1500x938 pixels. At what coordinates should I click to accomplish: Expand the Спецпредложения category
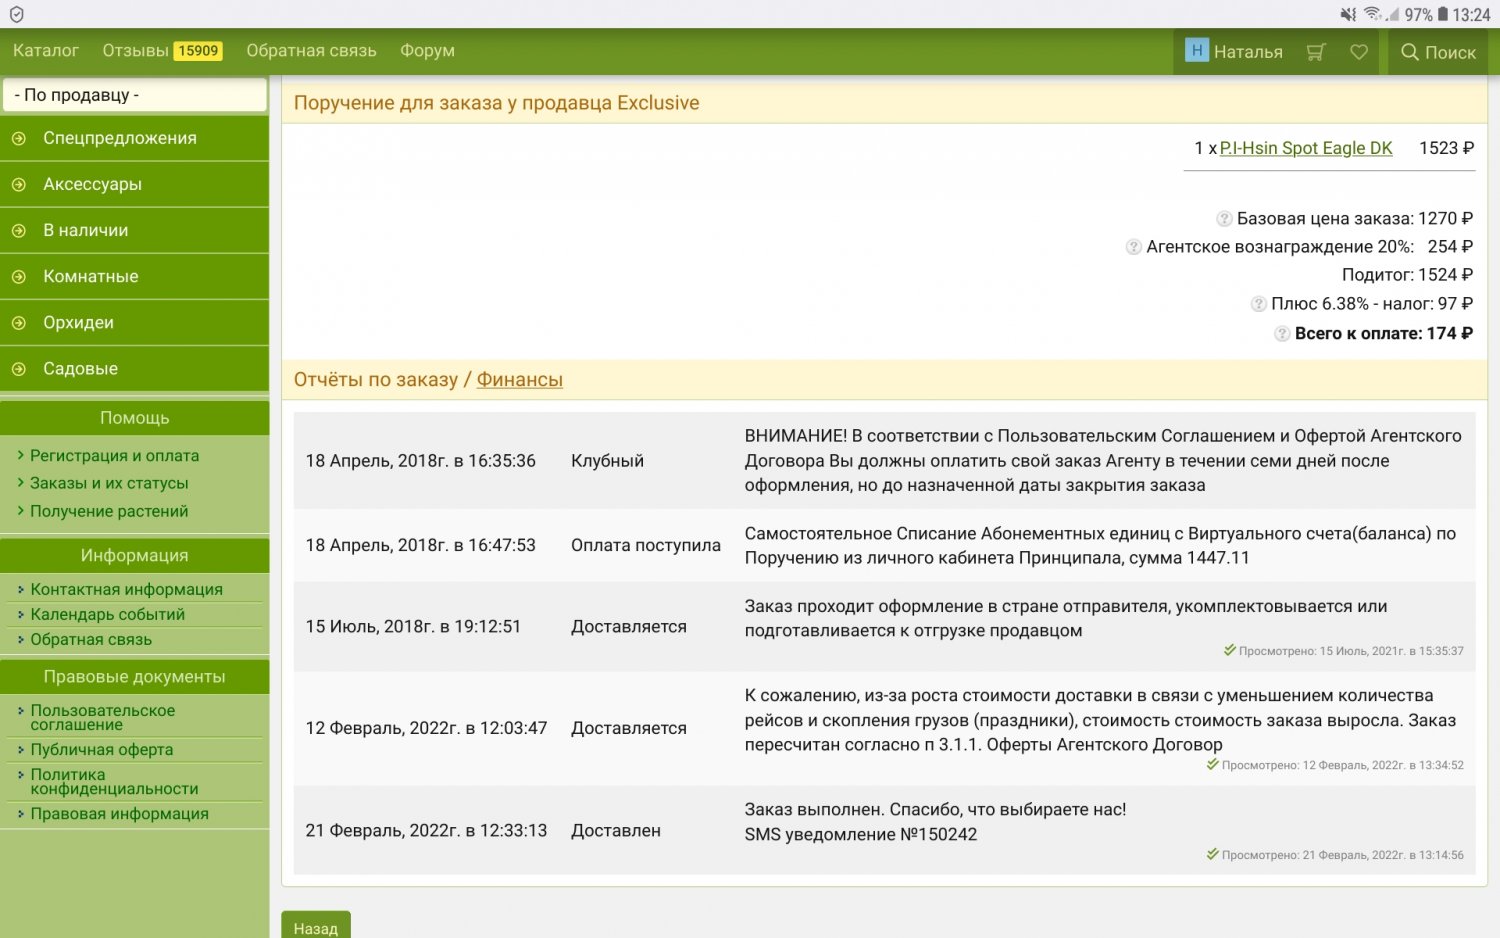[119, 138]
